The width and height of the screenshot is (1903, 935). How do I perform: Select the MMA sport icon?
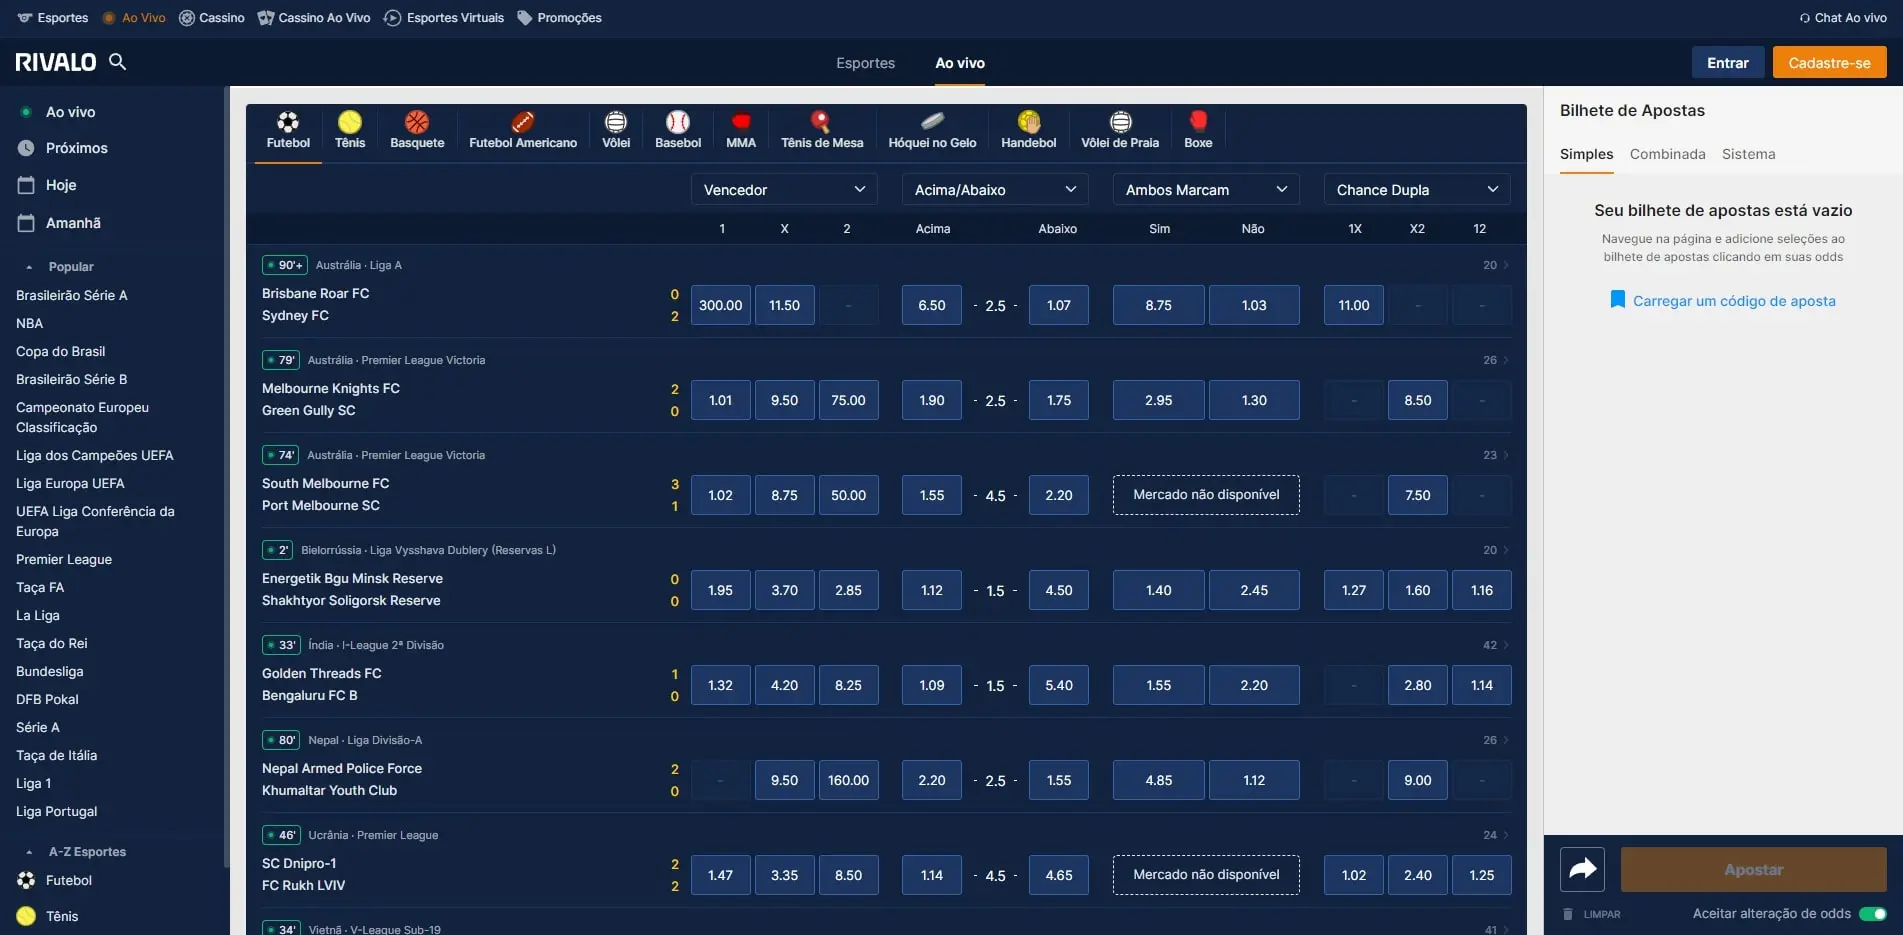740,130
